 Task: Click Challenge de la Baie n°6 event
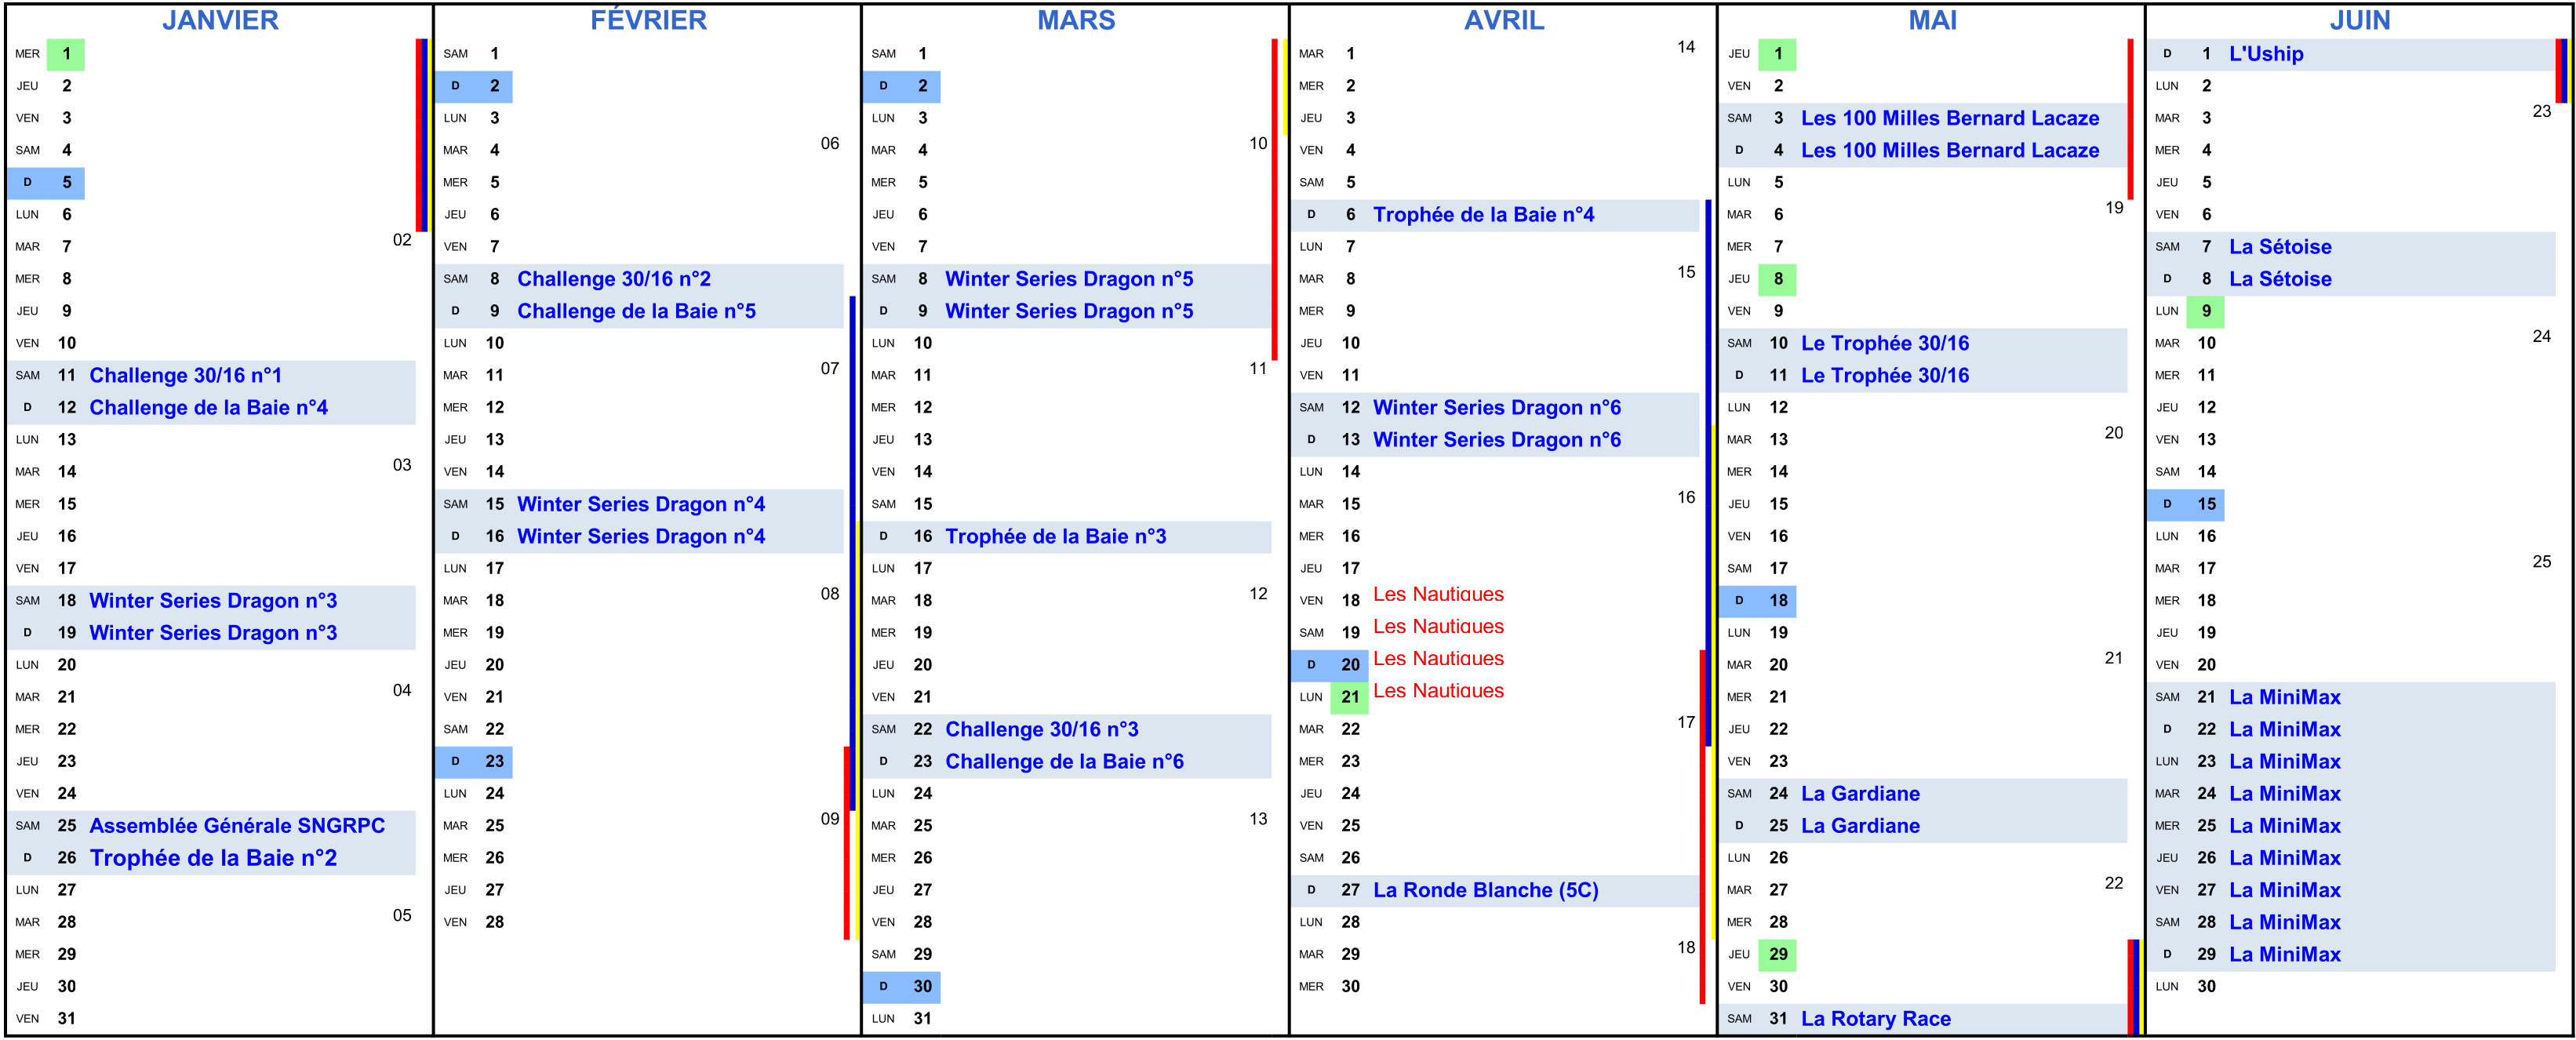coord(1064,762)
